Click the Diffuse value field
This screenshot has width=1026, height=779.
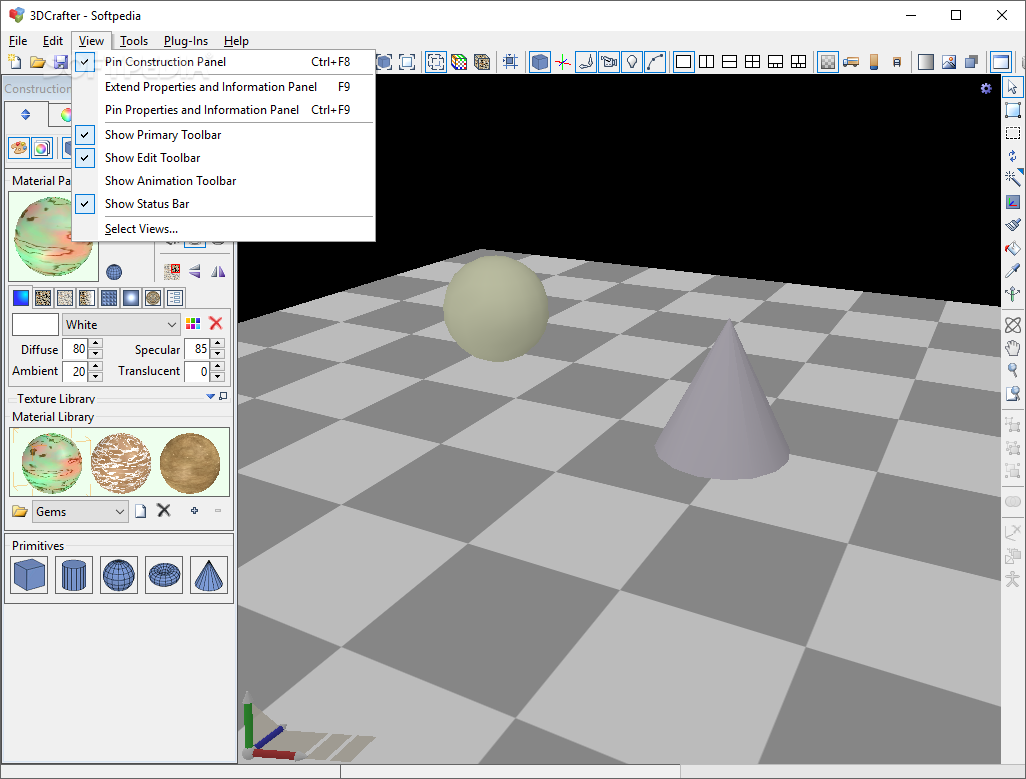[76, 349]
